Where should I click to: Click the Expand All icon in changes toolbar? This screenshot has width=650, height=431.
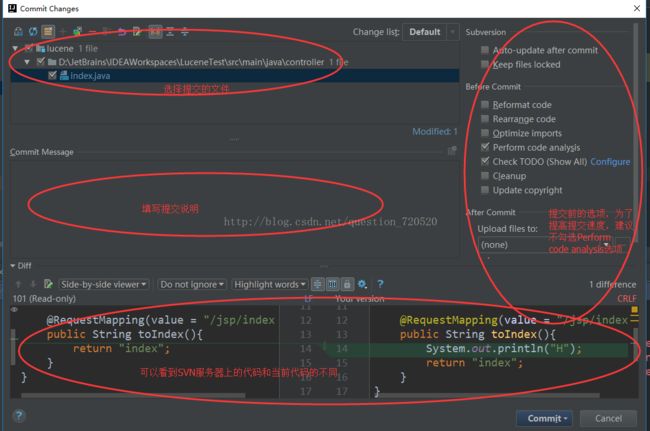click(170, 31)
